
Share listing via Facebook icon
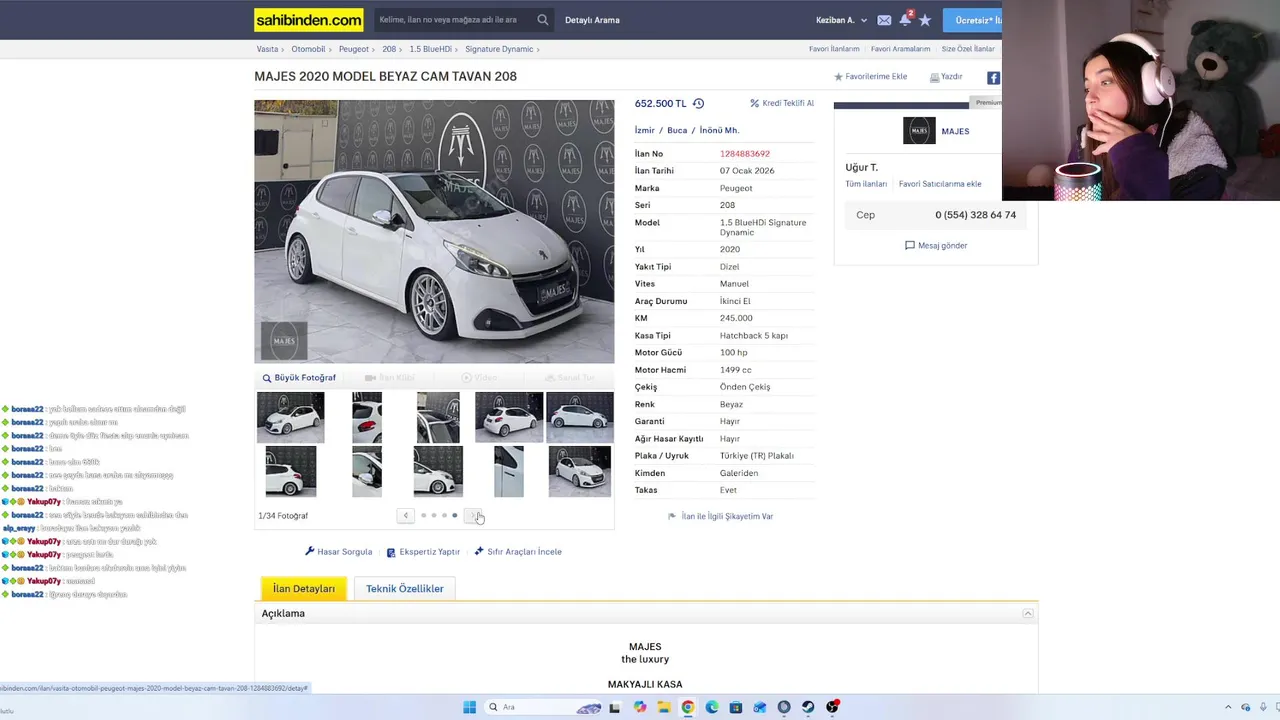(993, 78)
